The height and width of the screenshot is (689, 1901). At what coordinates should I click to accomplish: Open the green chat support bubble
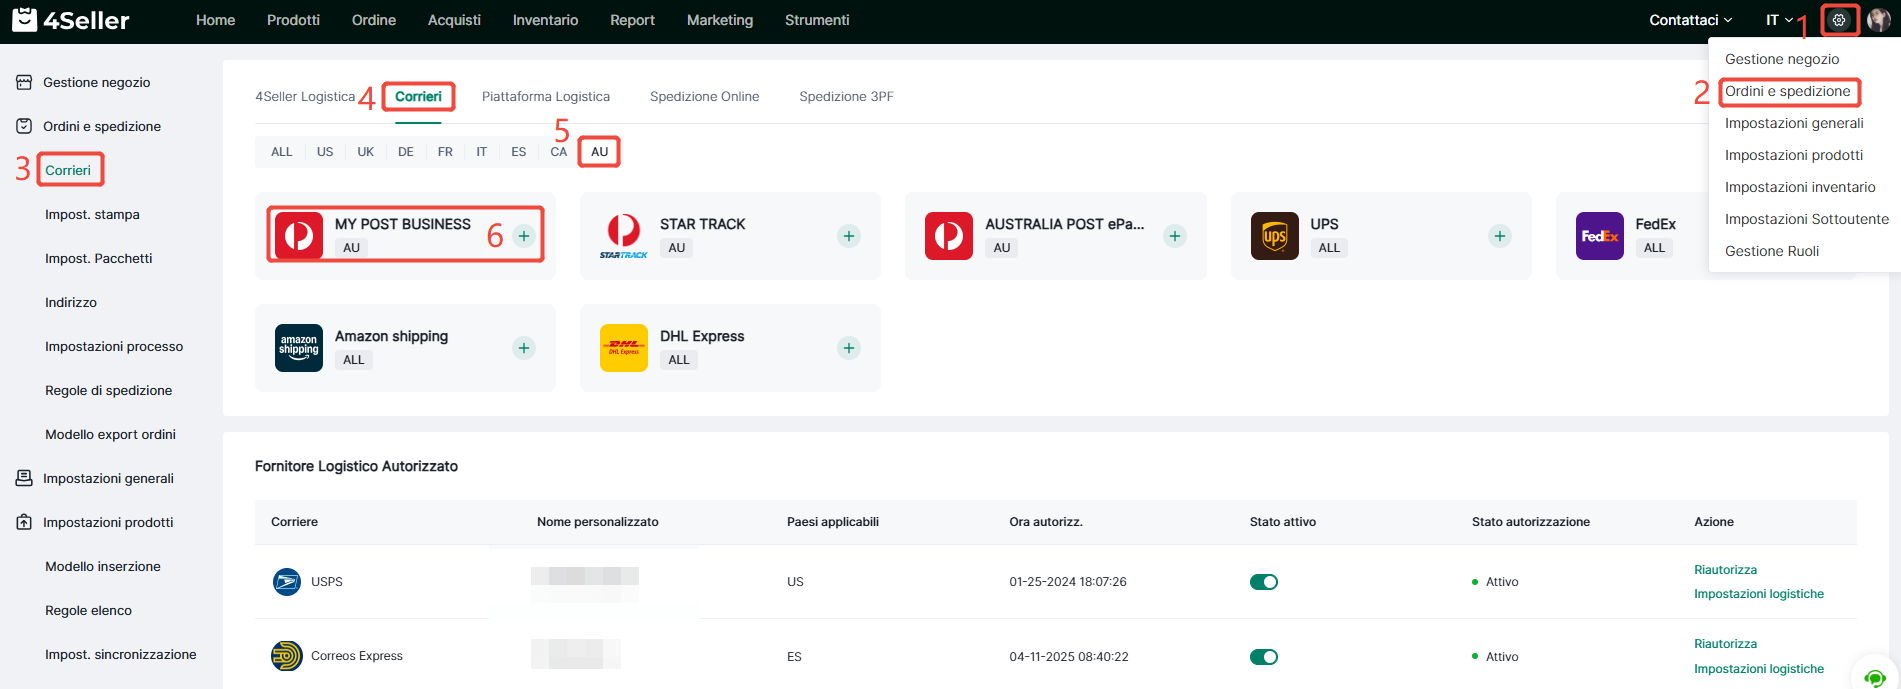(x=1874, y=678)
